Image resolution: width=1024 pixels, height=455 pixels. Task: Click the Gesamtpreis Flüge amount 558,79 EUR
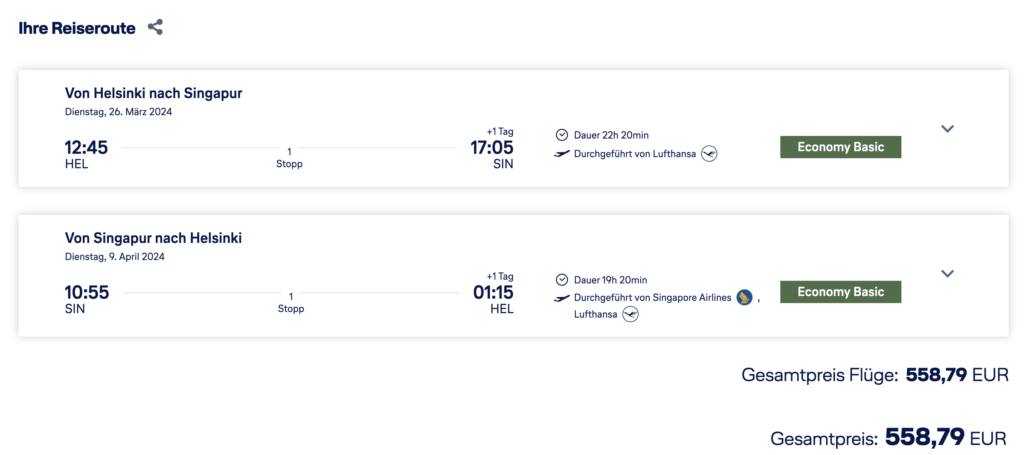point(957,376)
